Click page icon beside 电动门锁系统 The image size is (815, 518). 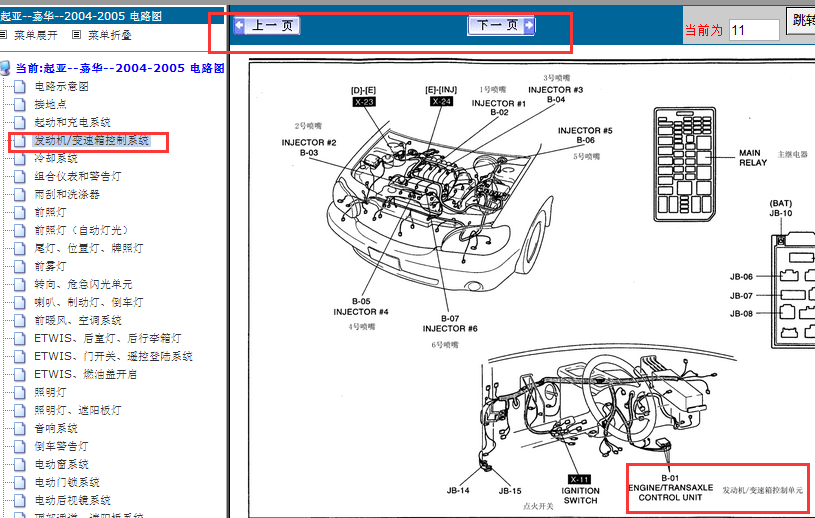pos(20,482)
